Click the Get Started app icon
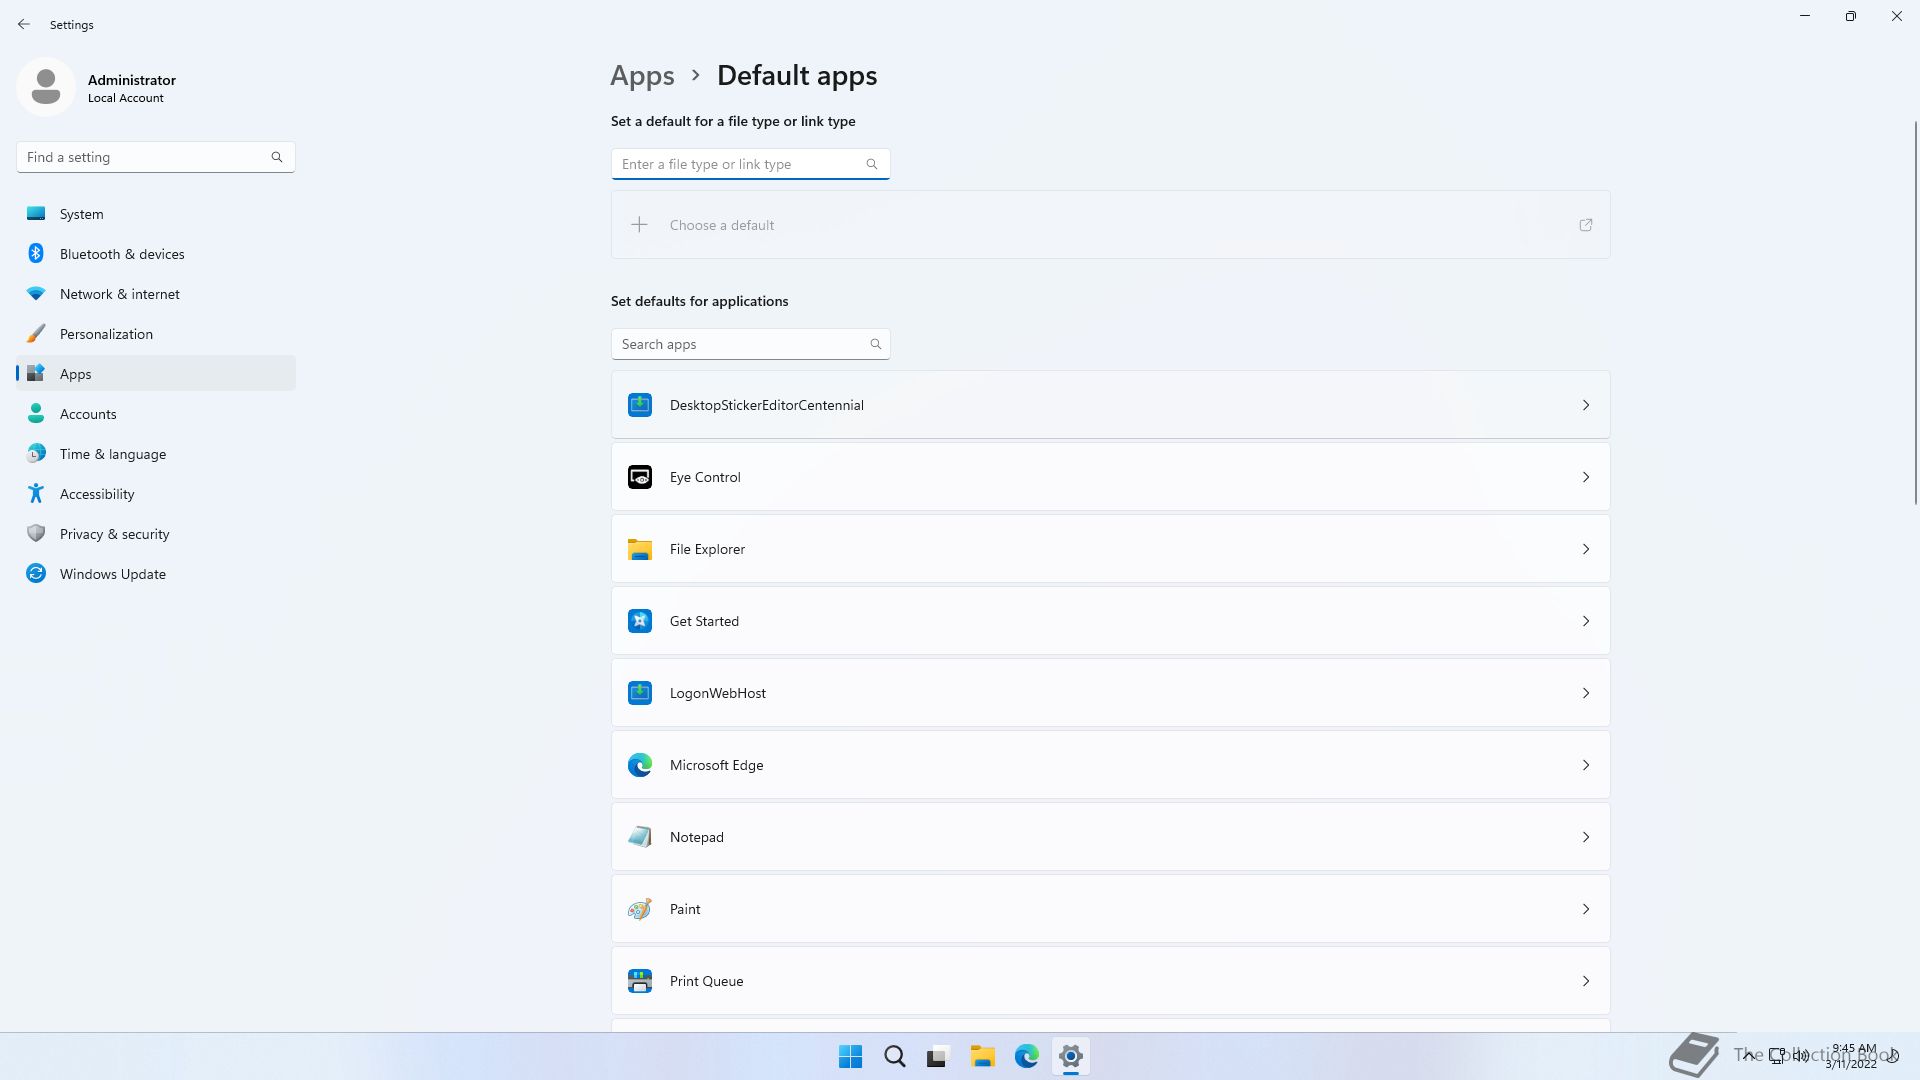Viewport: 1920px width, 1080px height. pyautogui.click(x=640, y=621)
